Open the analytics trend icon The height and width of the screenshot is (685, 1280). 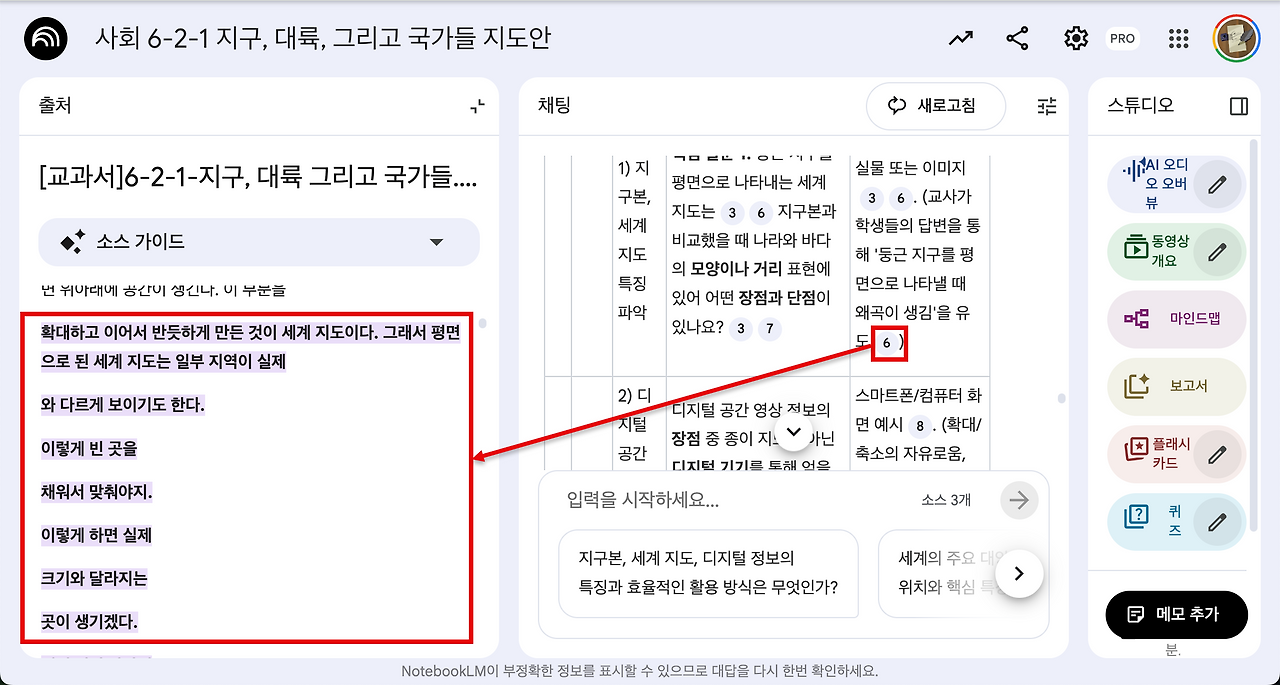(x=961, y=38)
